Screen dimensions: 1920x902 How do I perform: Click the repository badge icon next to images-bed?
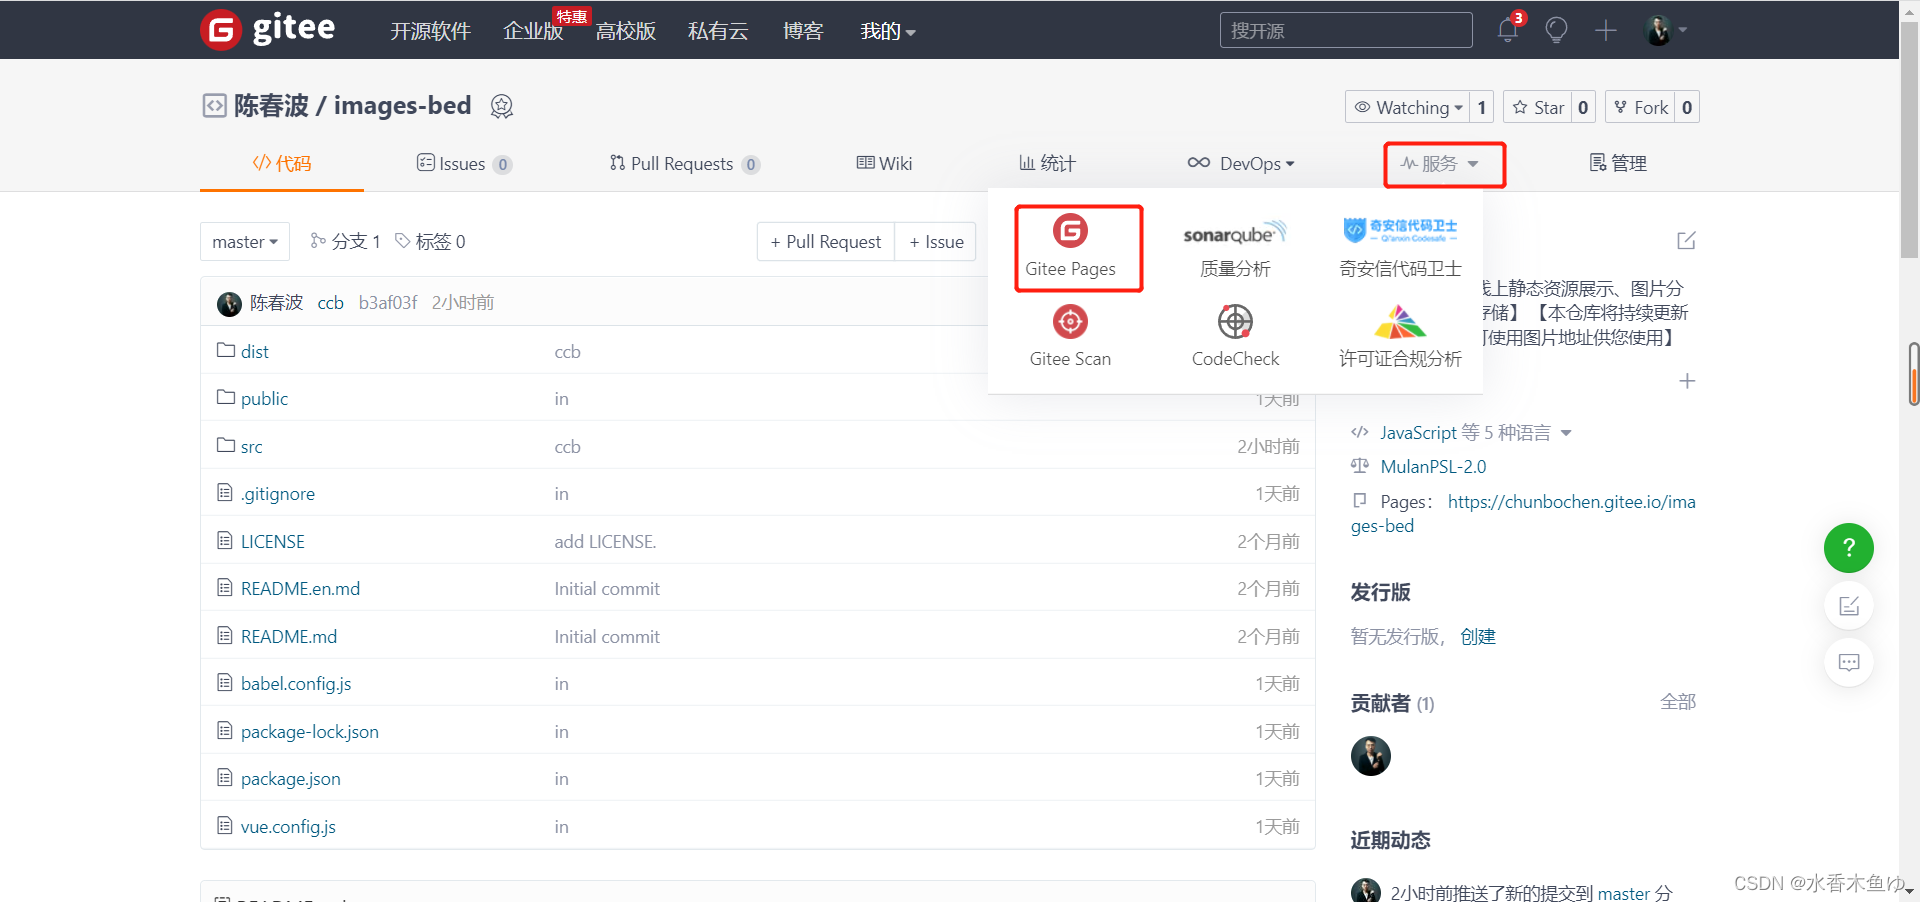[x=502, y=106]
